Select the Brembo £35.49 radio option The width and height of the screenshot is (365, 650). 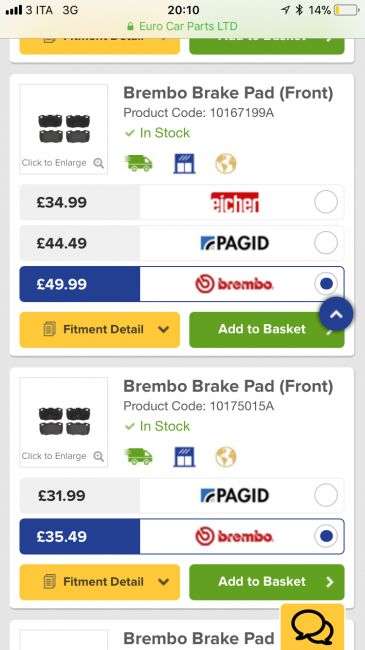[x=326, y=536]
